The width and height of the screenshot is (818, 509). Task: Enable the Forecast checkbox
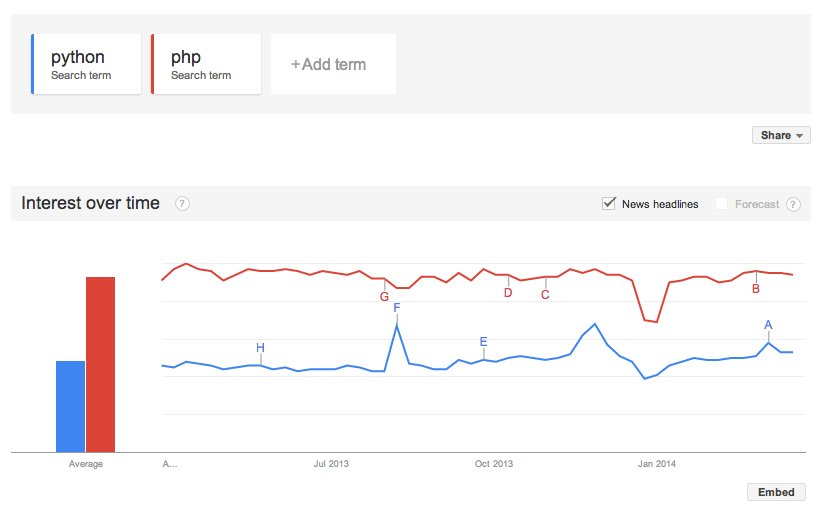pos(721,204)
